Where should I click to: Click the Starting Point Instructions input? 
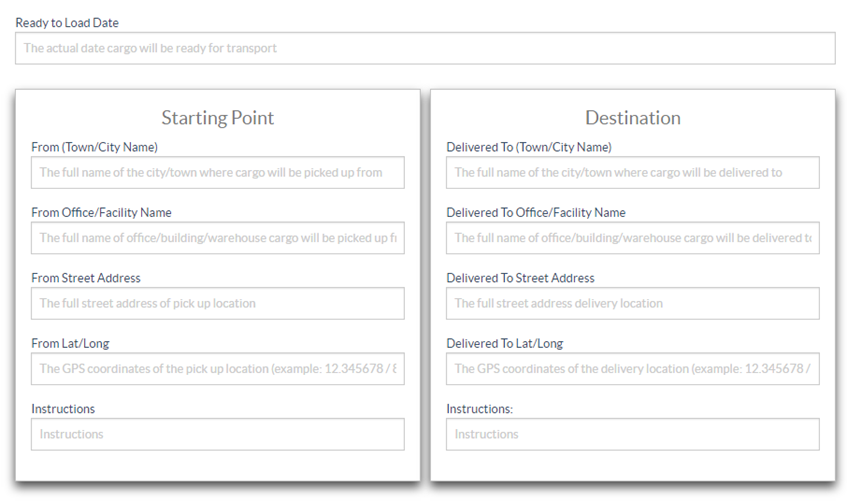[x=218, y=434]
